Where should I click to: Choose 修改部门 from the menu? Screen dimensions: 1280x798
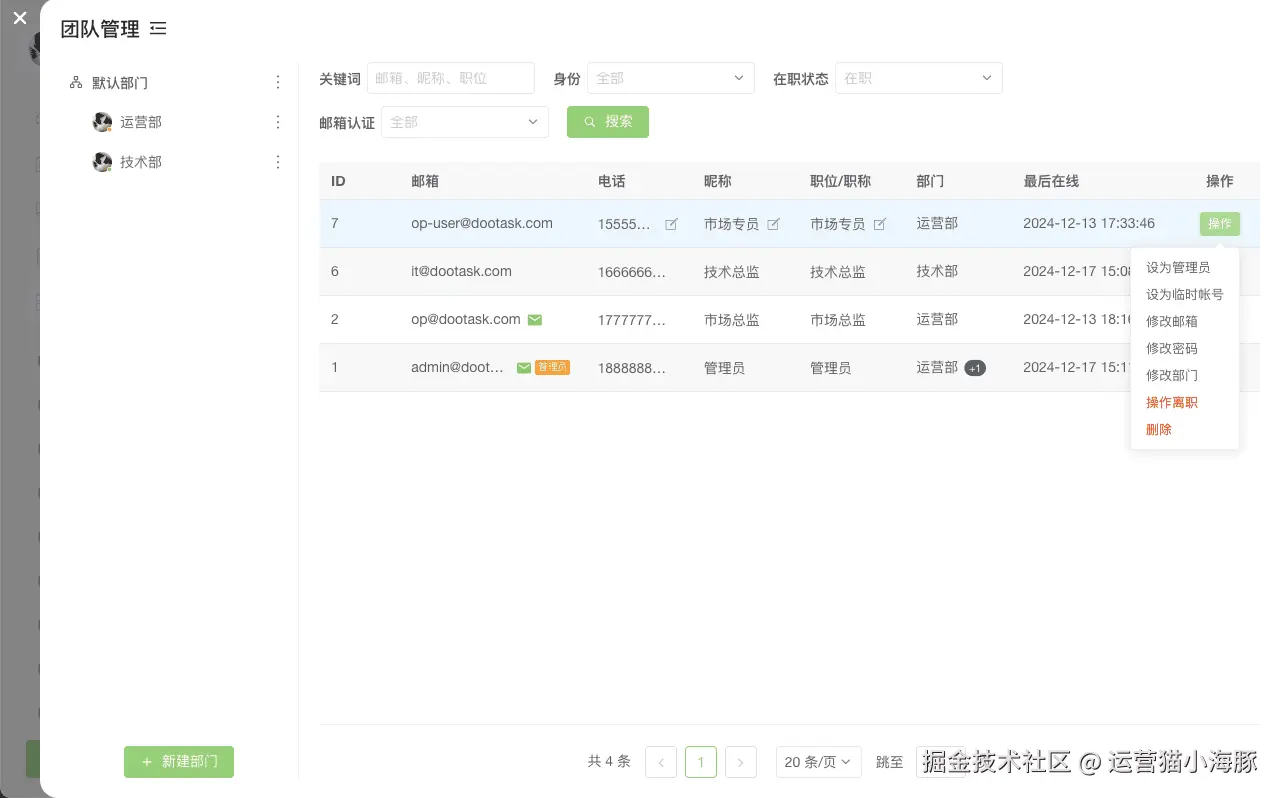pyautogui.click(x=1185, y=376)
